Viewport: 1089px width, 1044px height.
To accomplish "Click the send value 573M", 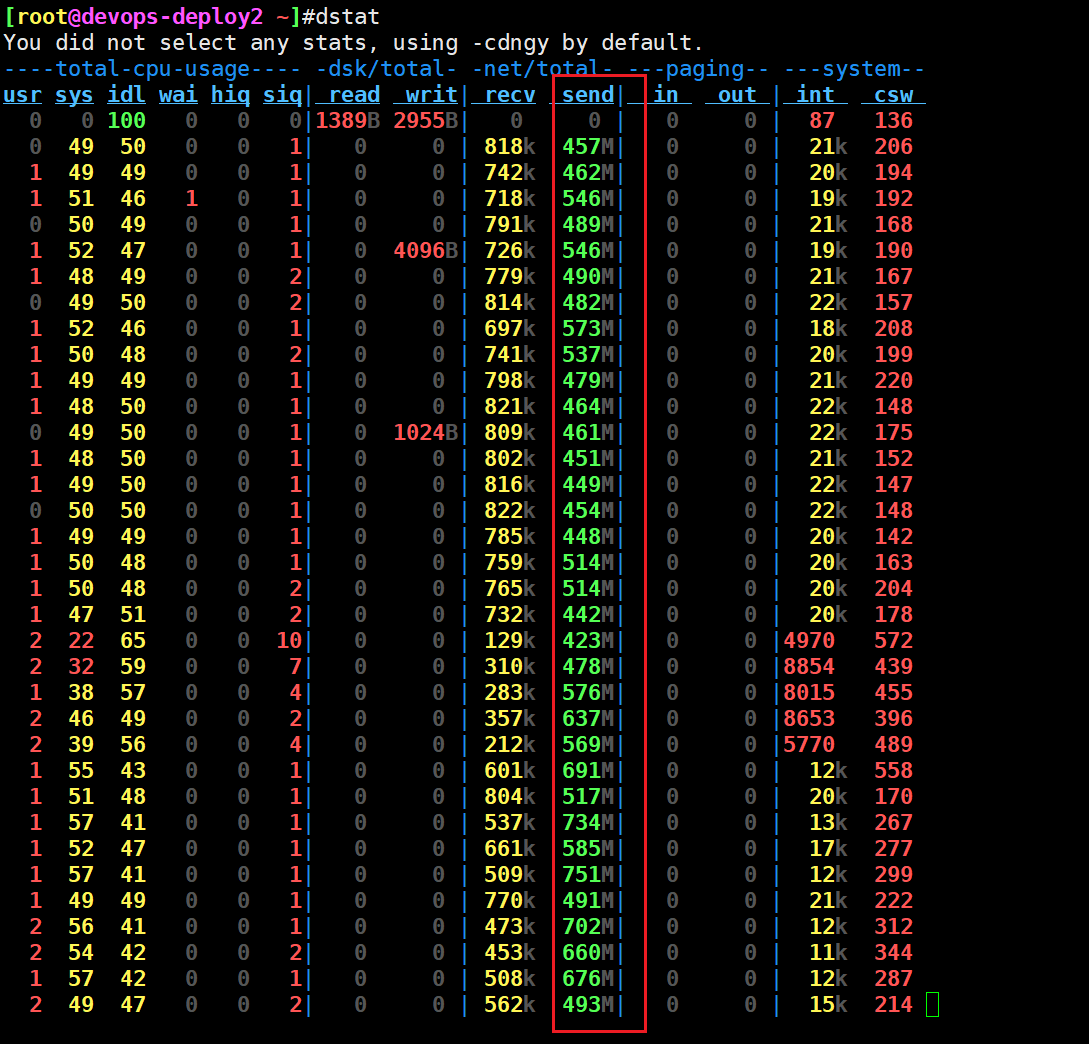I will [x=588, y=329].
